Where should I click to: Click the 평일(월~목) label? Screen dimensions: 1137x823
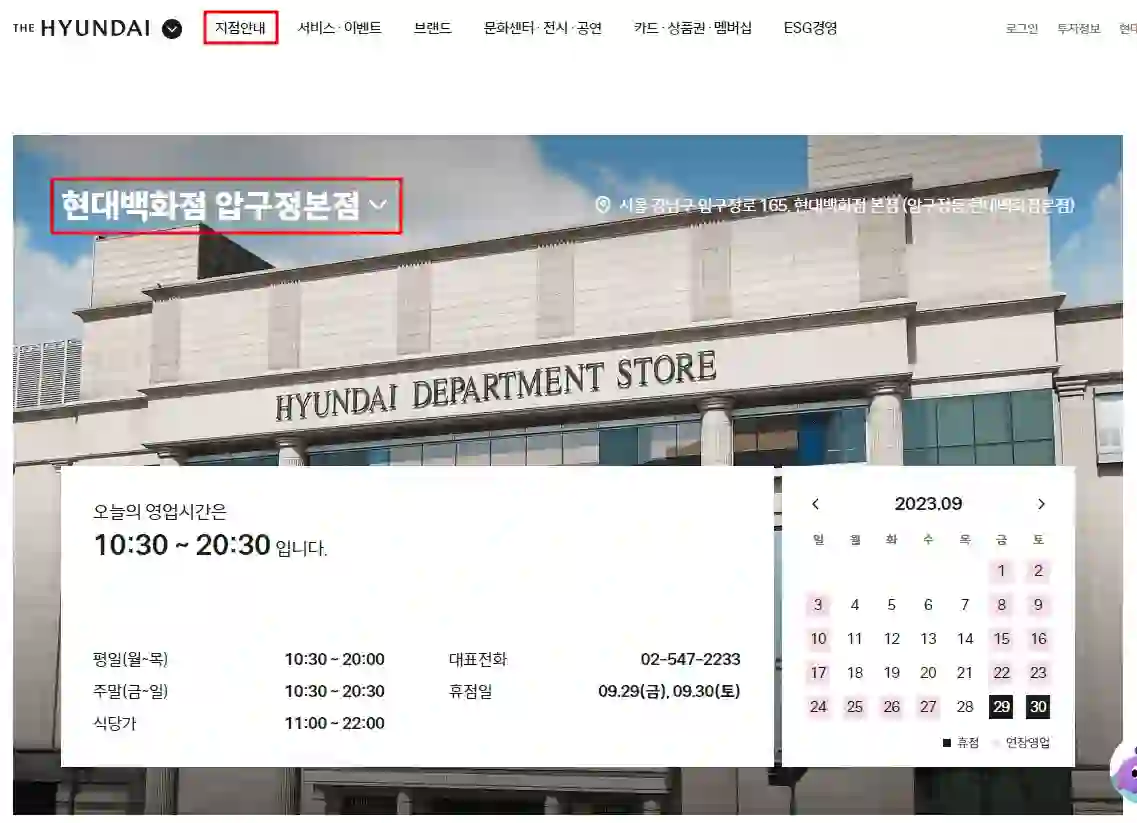[x=131, y=659]
